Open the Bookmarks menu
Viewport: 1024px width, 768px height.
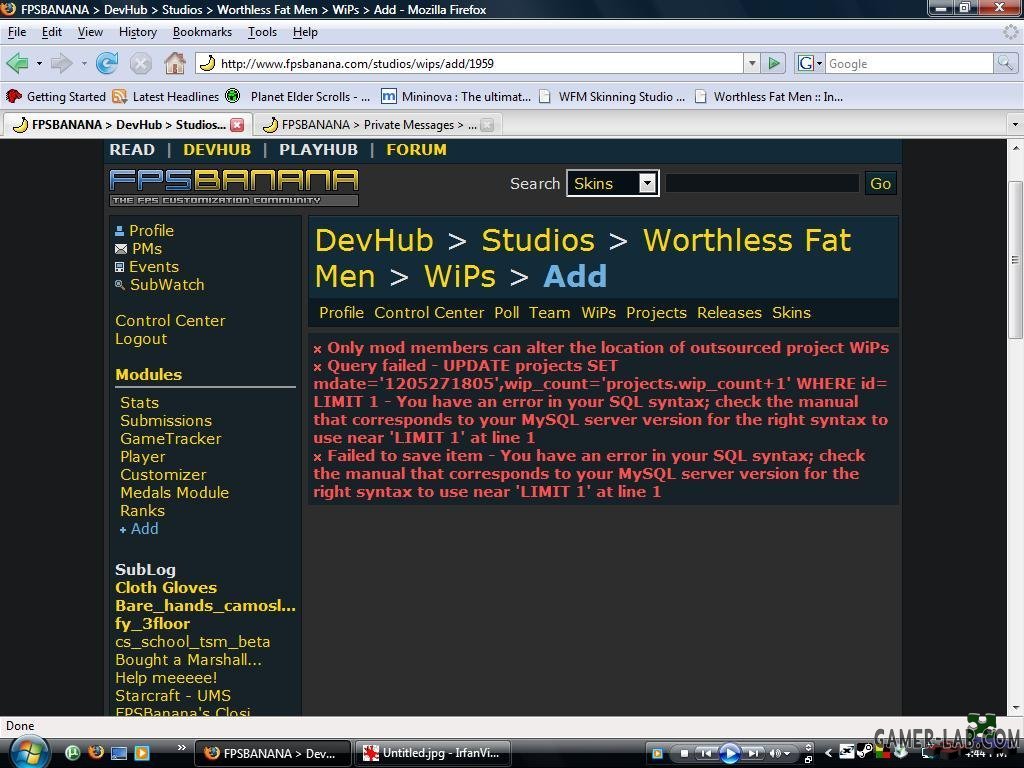click(x=202, y=32)
